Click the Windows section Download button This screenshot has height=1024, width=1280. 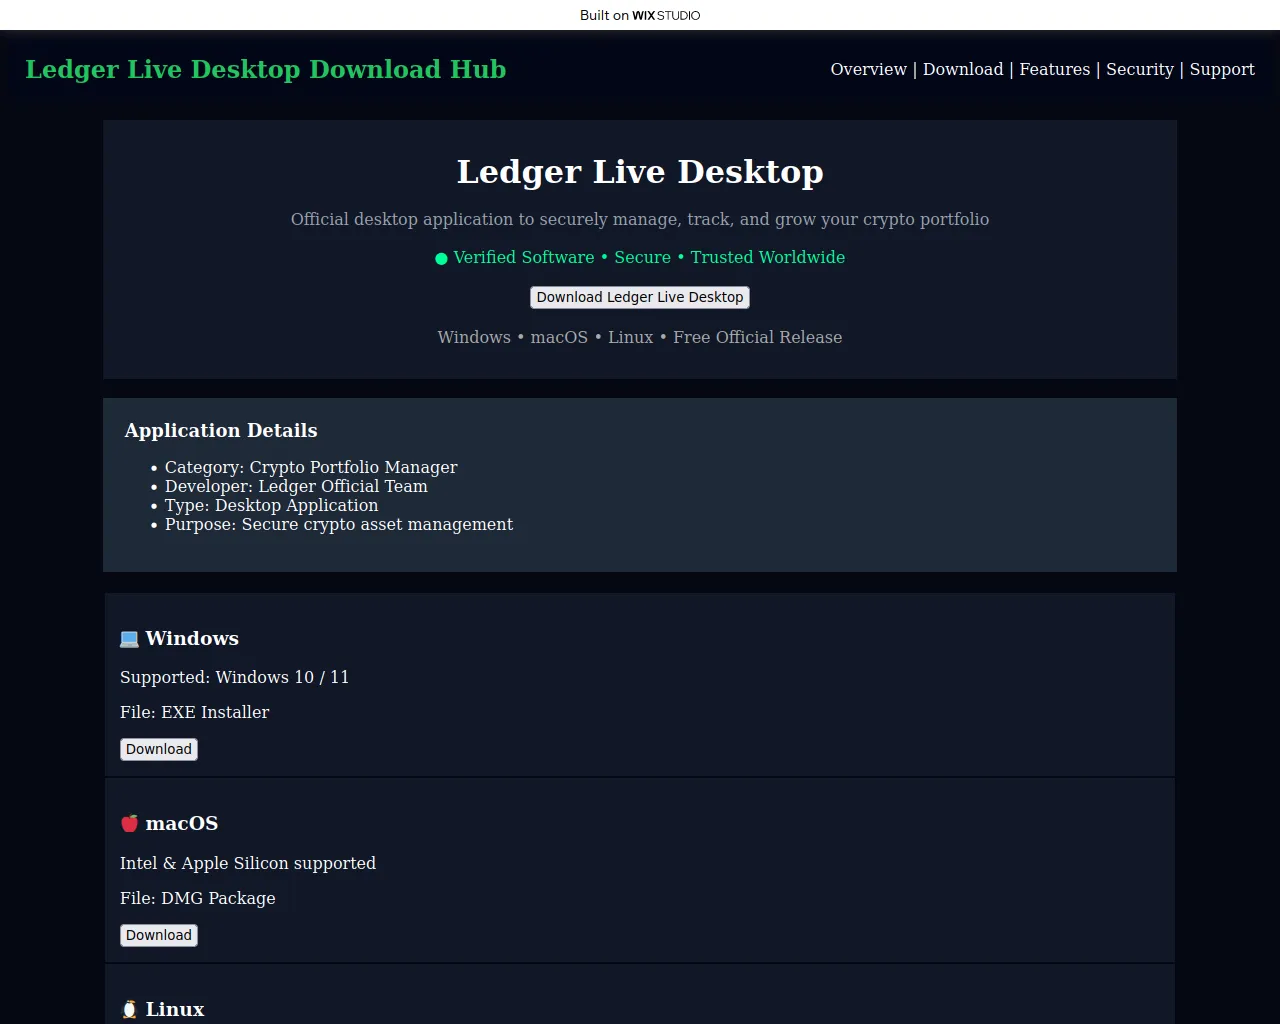[x=159, y=749]
